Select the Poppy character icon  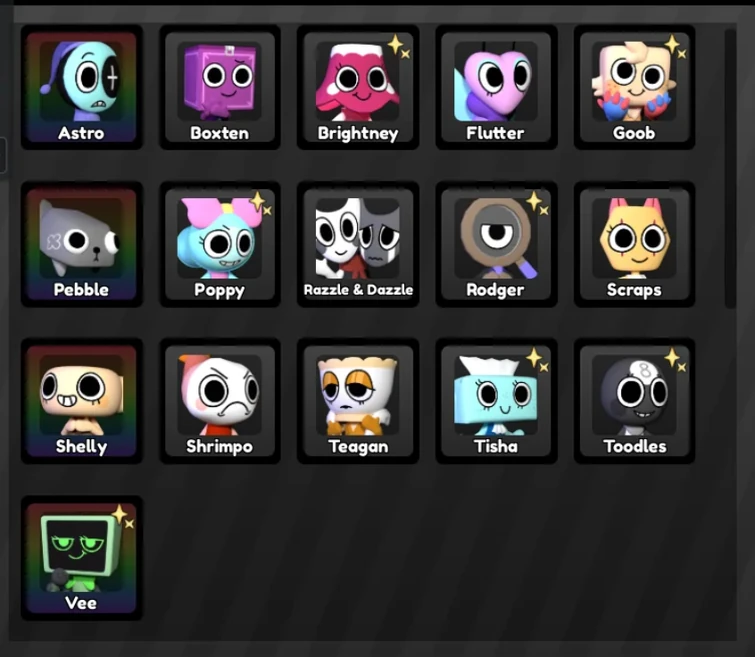pyautogui.click(x=220, y=244)
